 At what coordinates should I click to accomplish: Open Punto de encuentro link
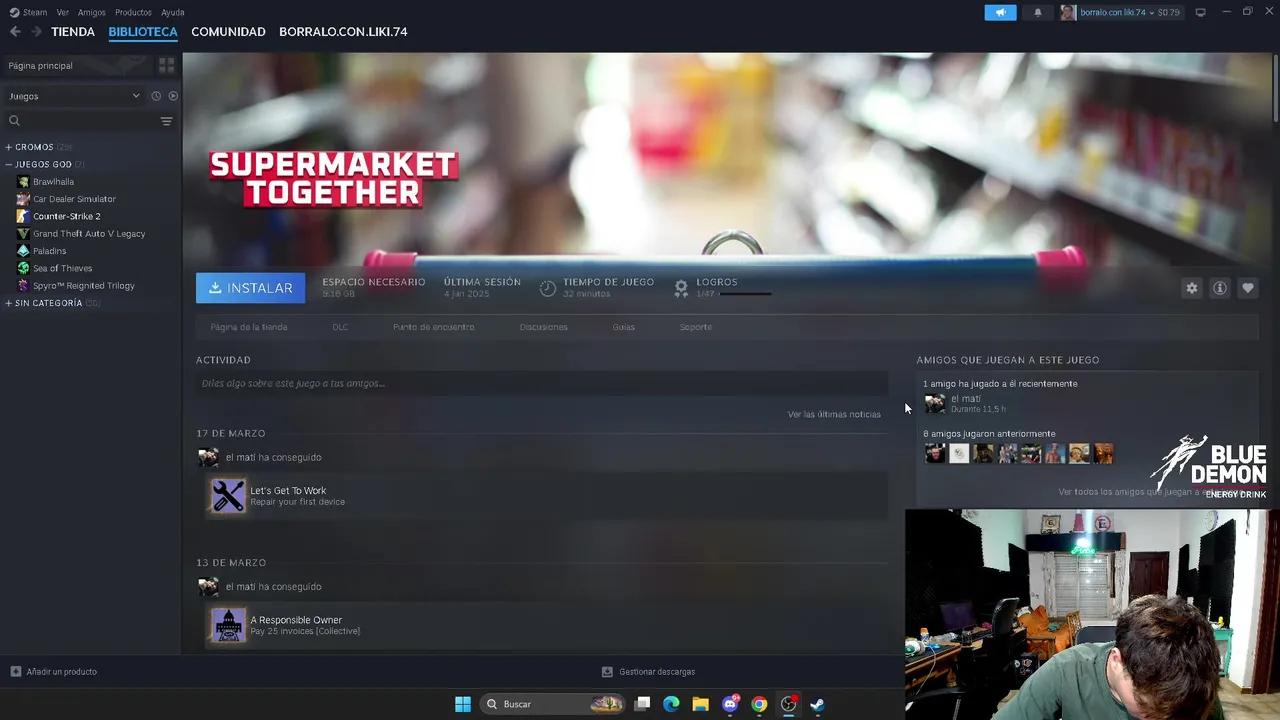coord(434,327)
